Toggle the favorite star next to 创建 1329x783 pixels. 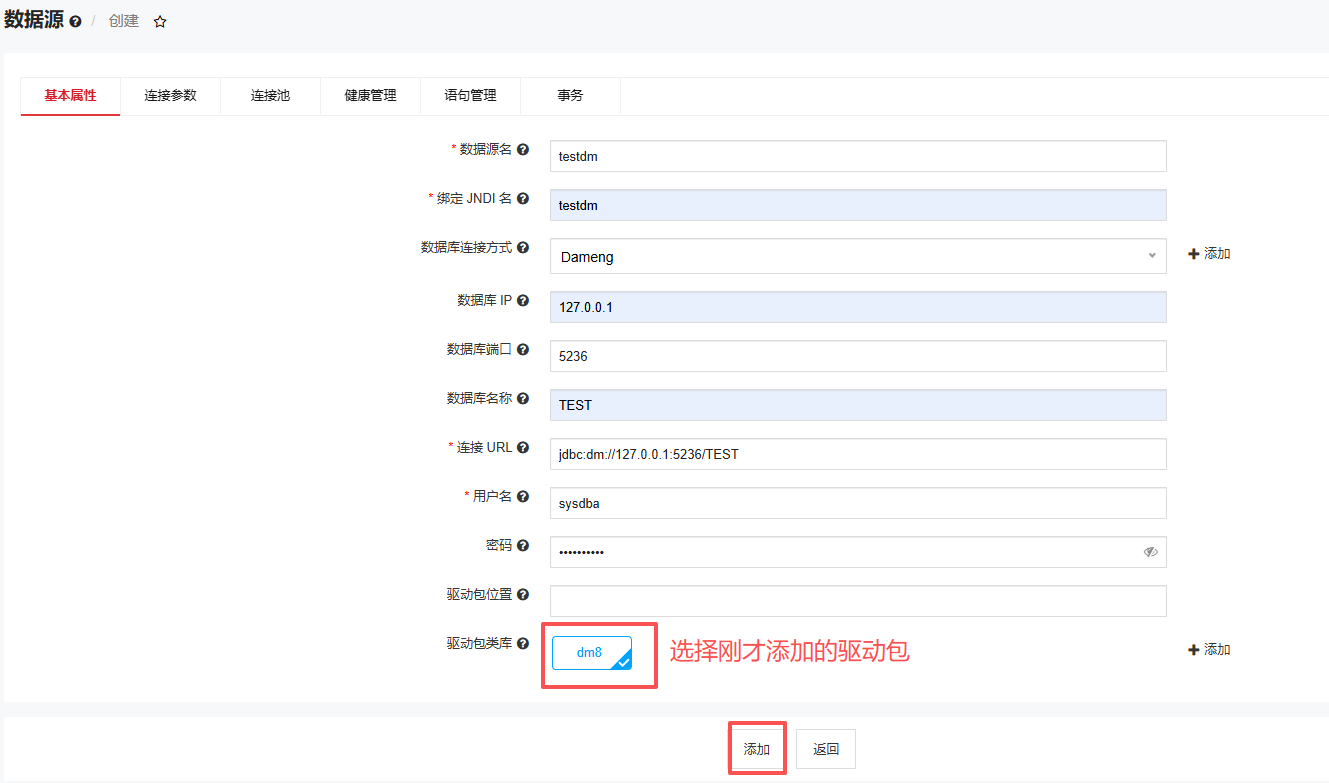click(x=160, y=20)
